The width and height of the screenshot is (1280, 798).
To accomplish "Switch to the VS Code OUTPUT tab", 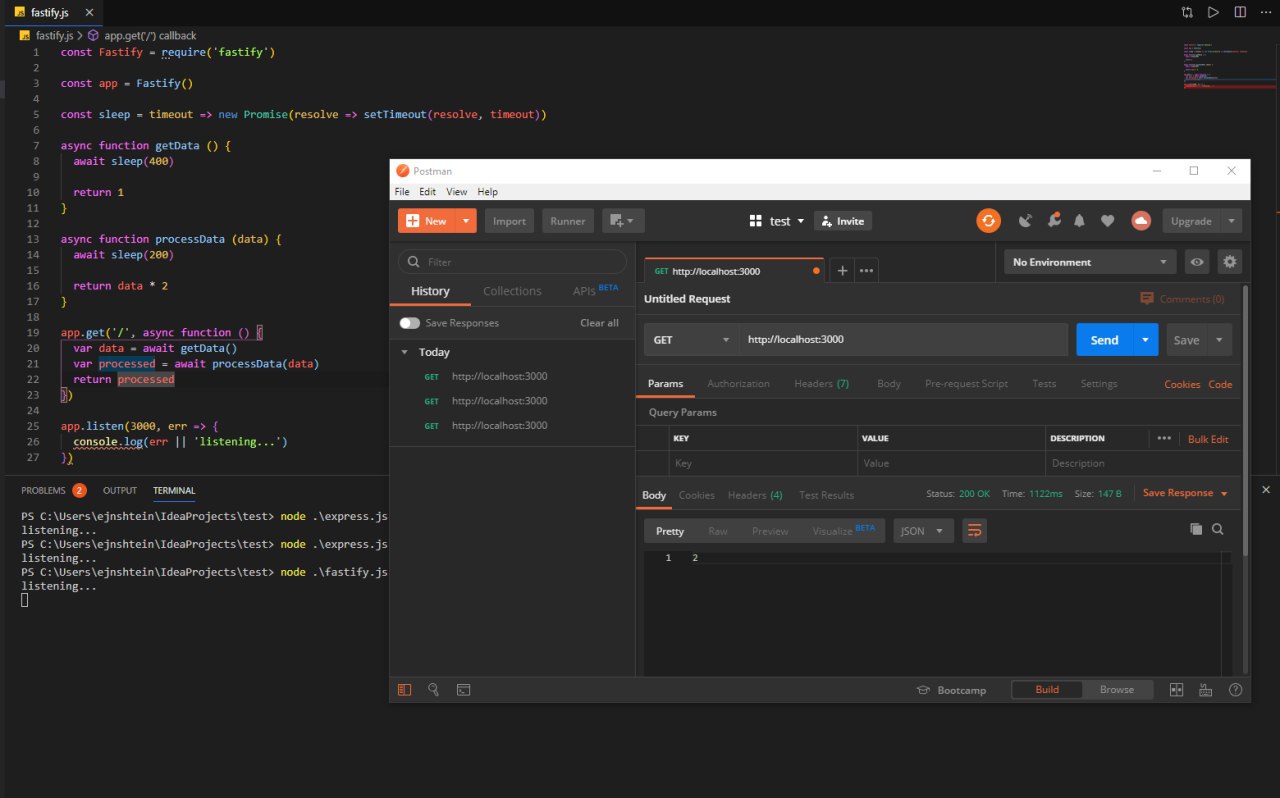I will point(120,491).
